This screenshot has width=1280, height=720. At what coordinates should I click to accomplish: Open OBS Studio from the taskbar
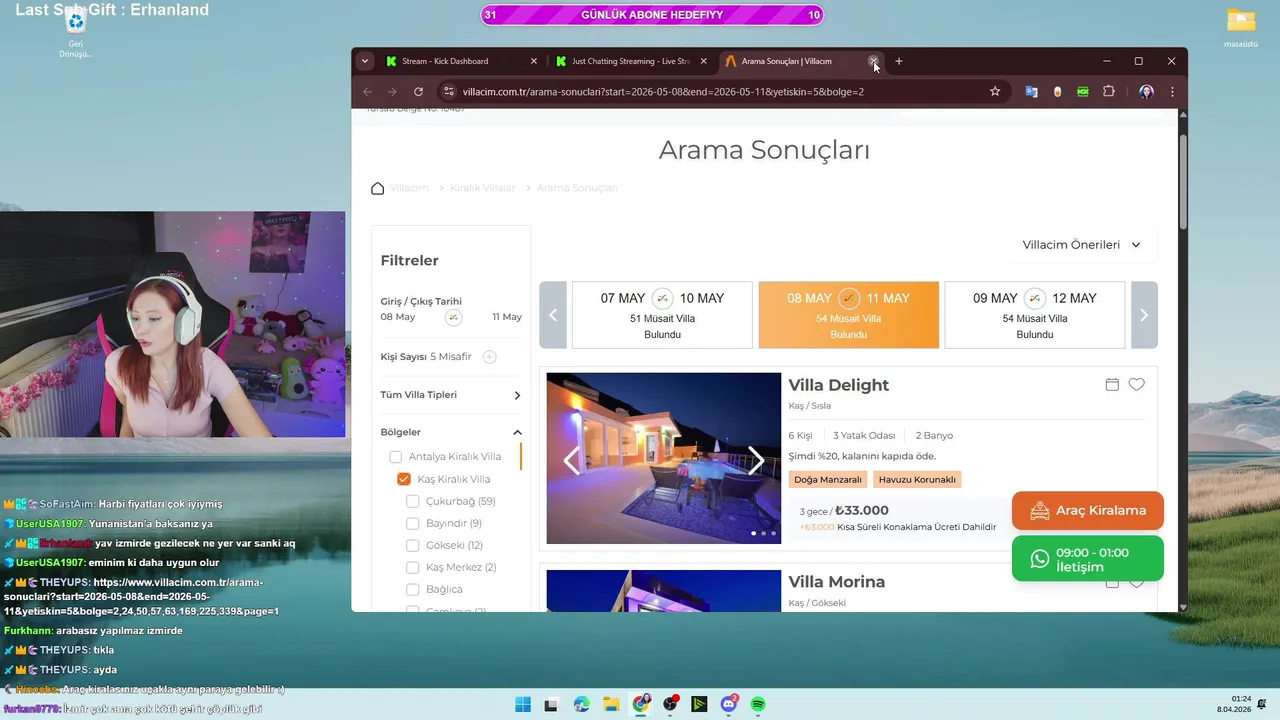coord(670,704)
